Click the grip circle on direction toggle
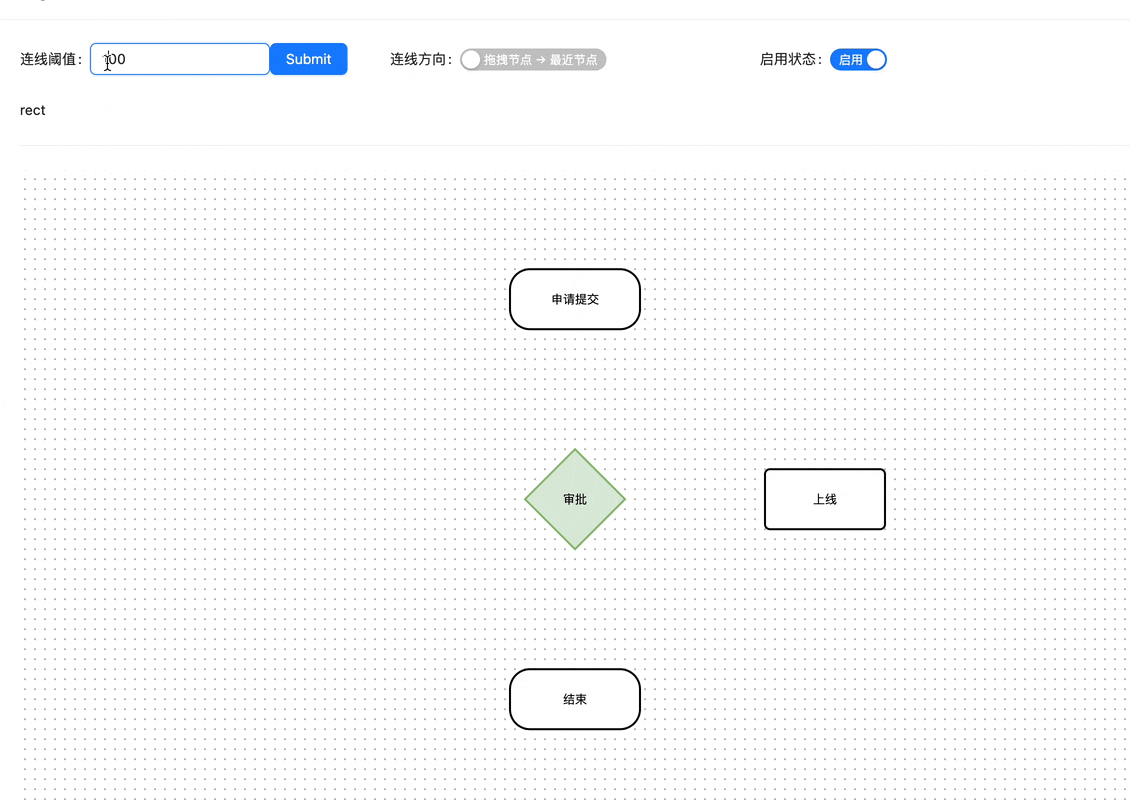Image resolution: width=1130 pixels, height=800 pixels. [470, 59]
